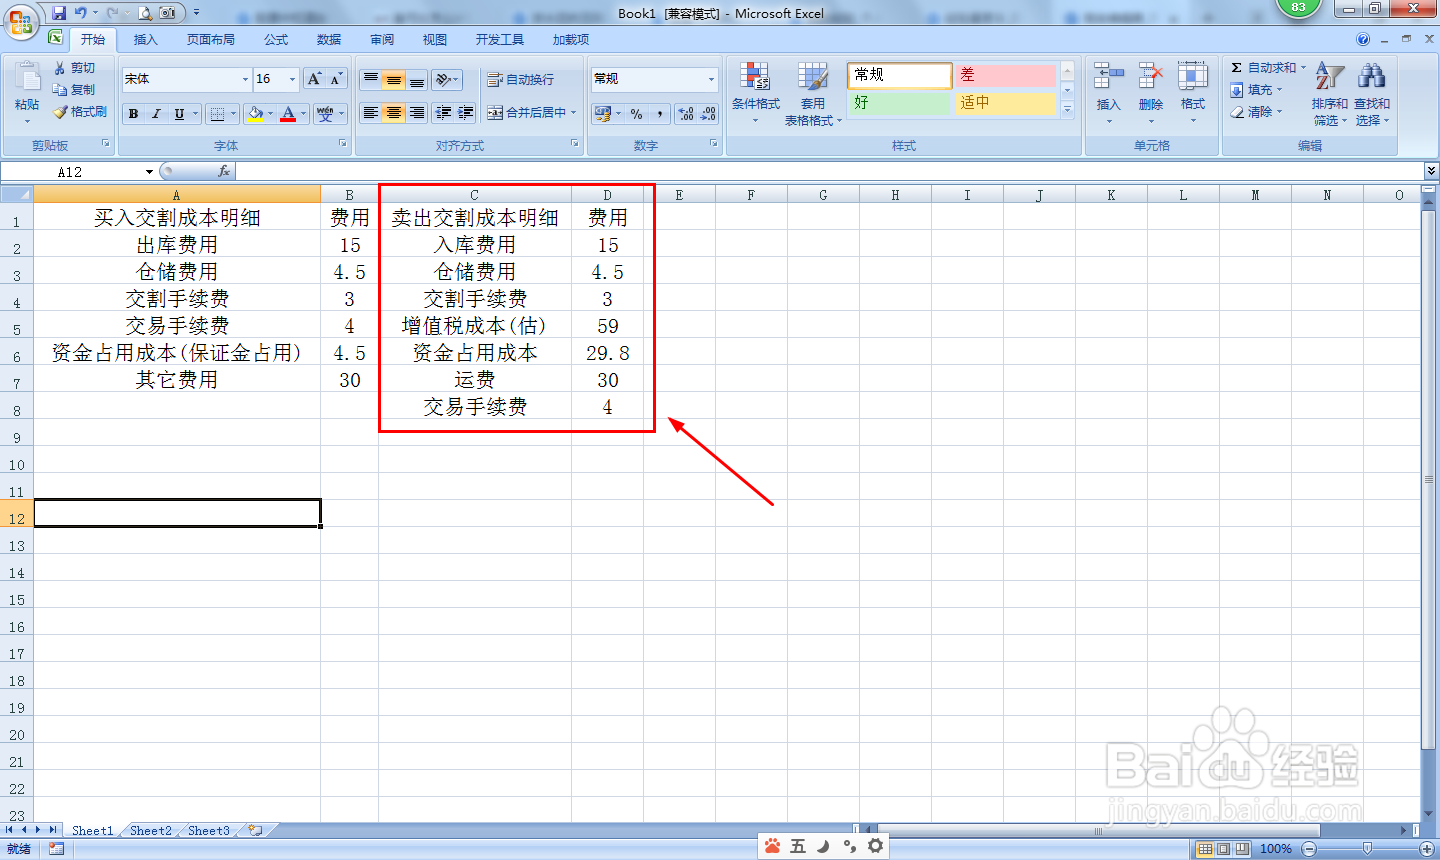Apply bold formatting to selection
The width and height of the screenshot is (1440, 860).
(x=133, y=113)
